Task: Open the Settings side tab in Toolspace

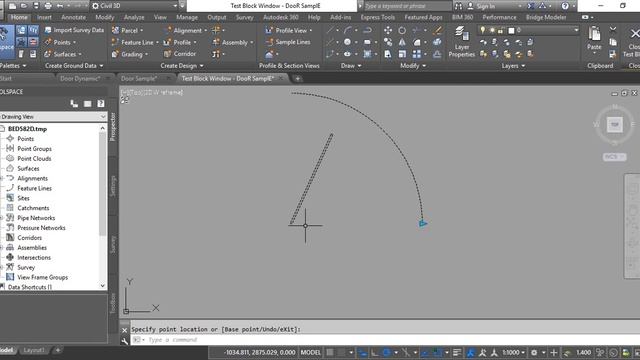Action: 113,186
